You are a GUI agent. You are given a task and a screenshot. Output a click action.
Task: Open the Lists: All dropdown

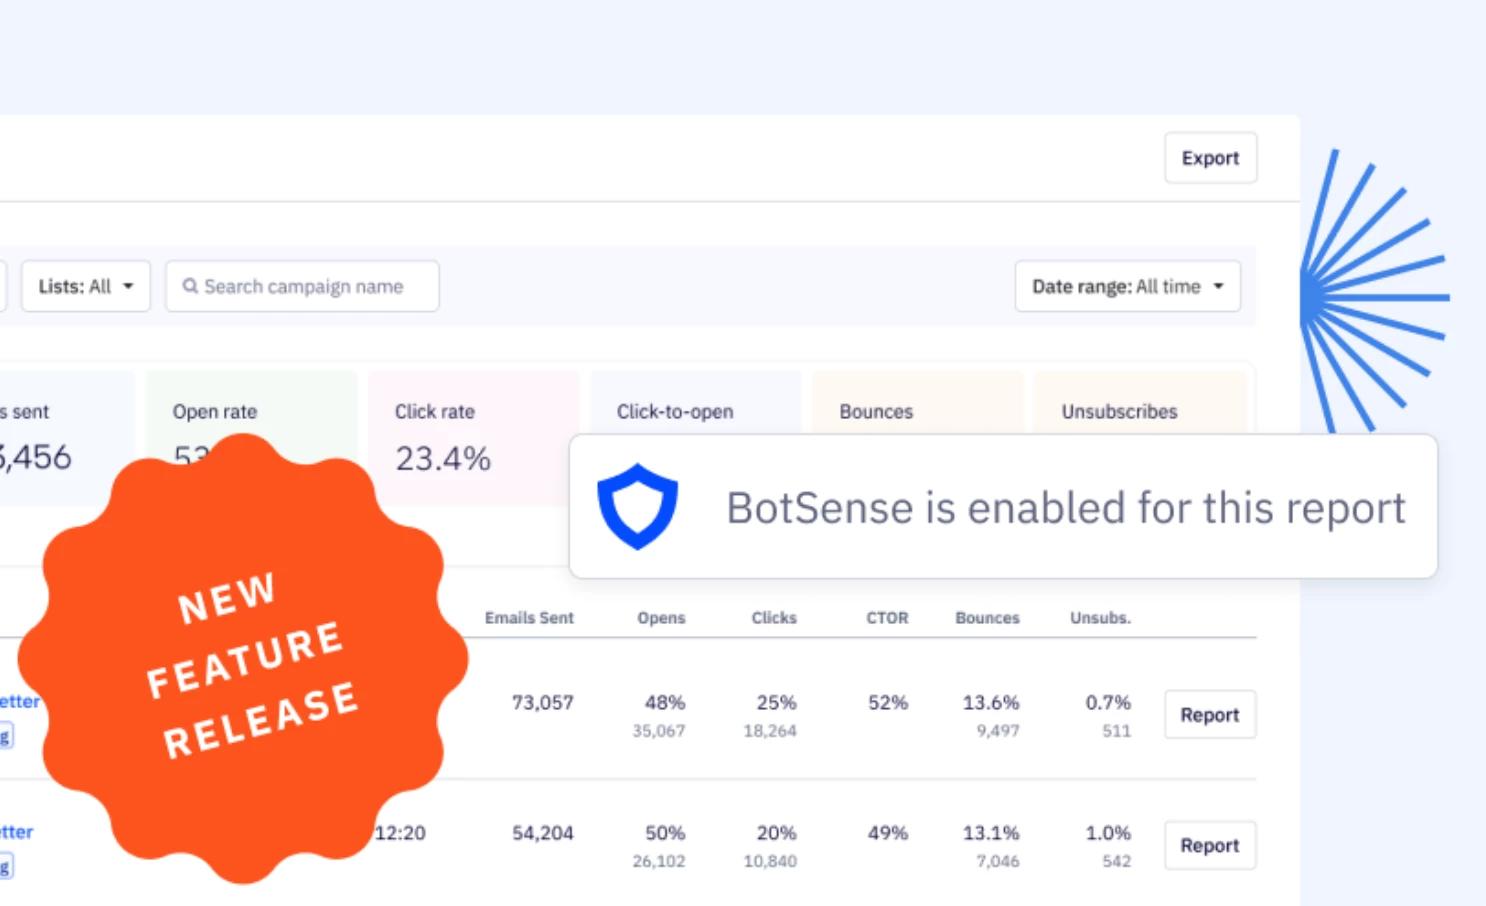(85, 286)
